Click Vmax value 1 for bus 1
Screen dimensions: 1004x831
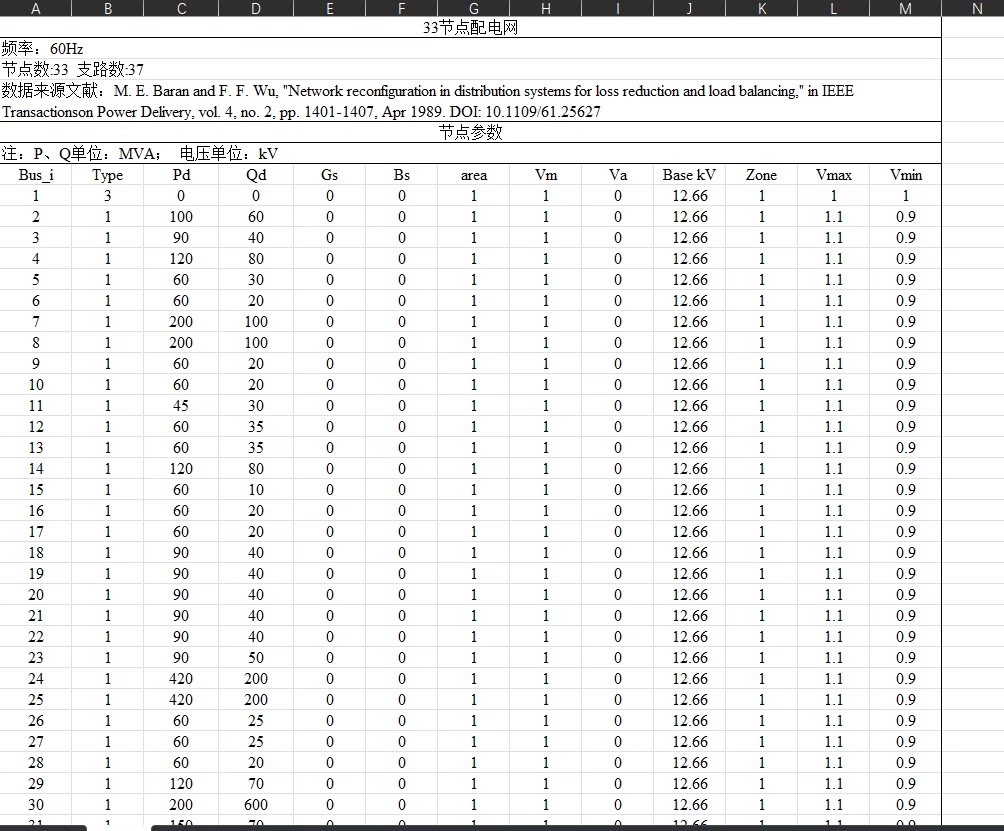pos(834,196)
